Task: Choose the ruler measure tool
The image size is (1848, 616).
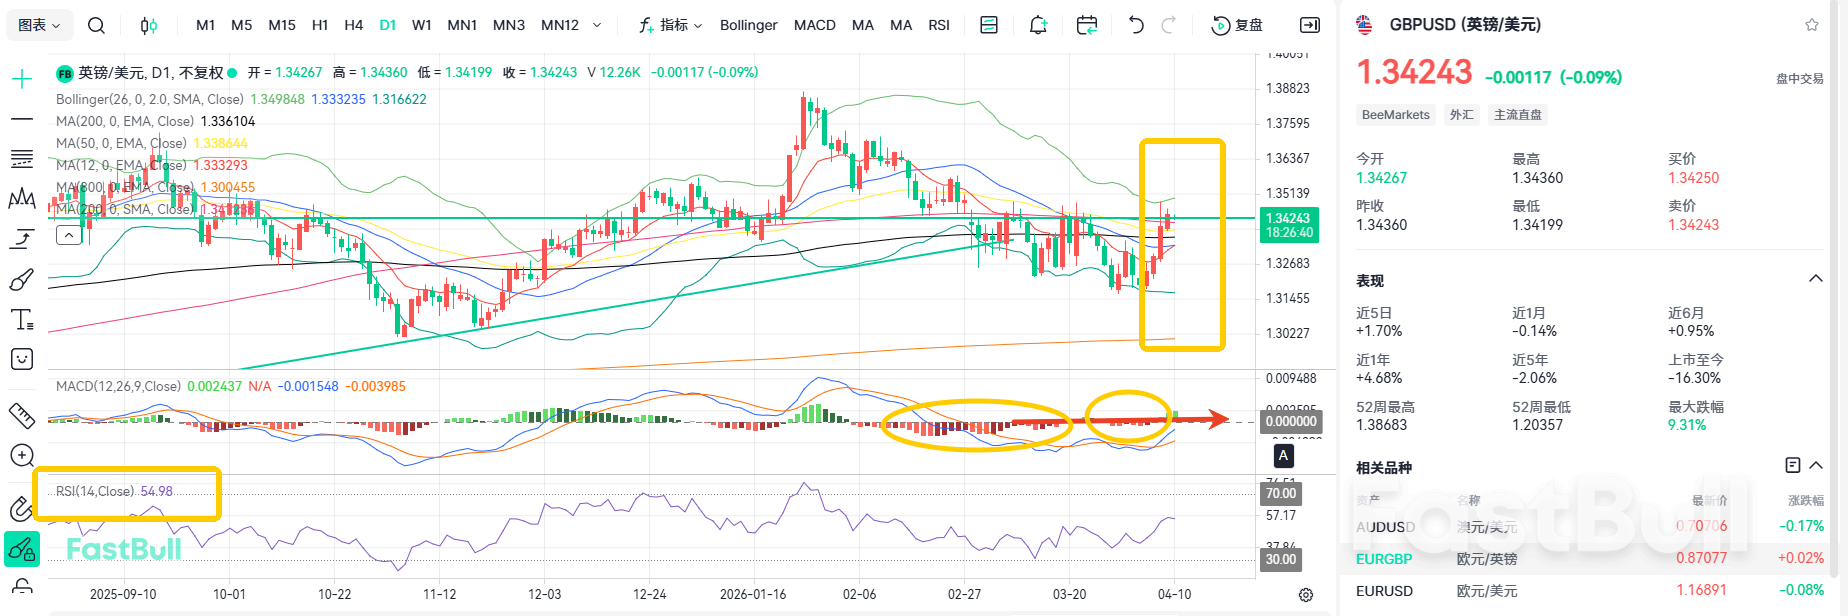Action: click(x=21, y=415)
